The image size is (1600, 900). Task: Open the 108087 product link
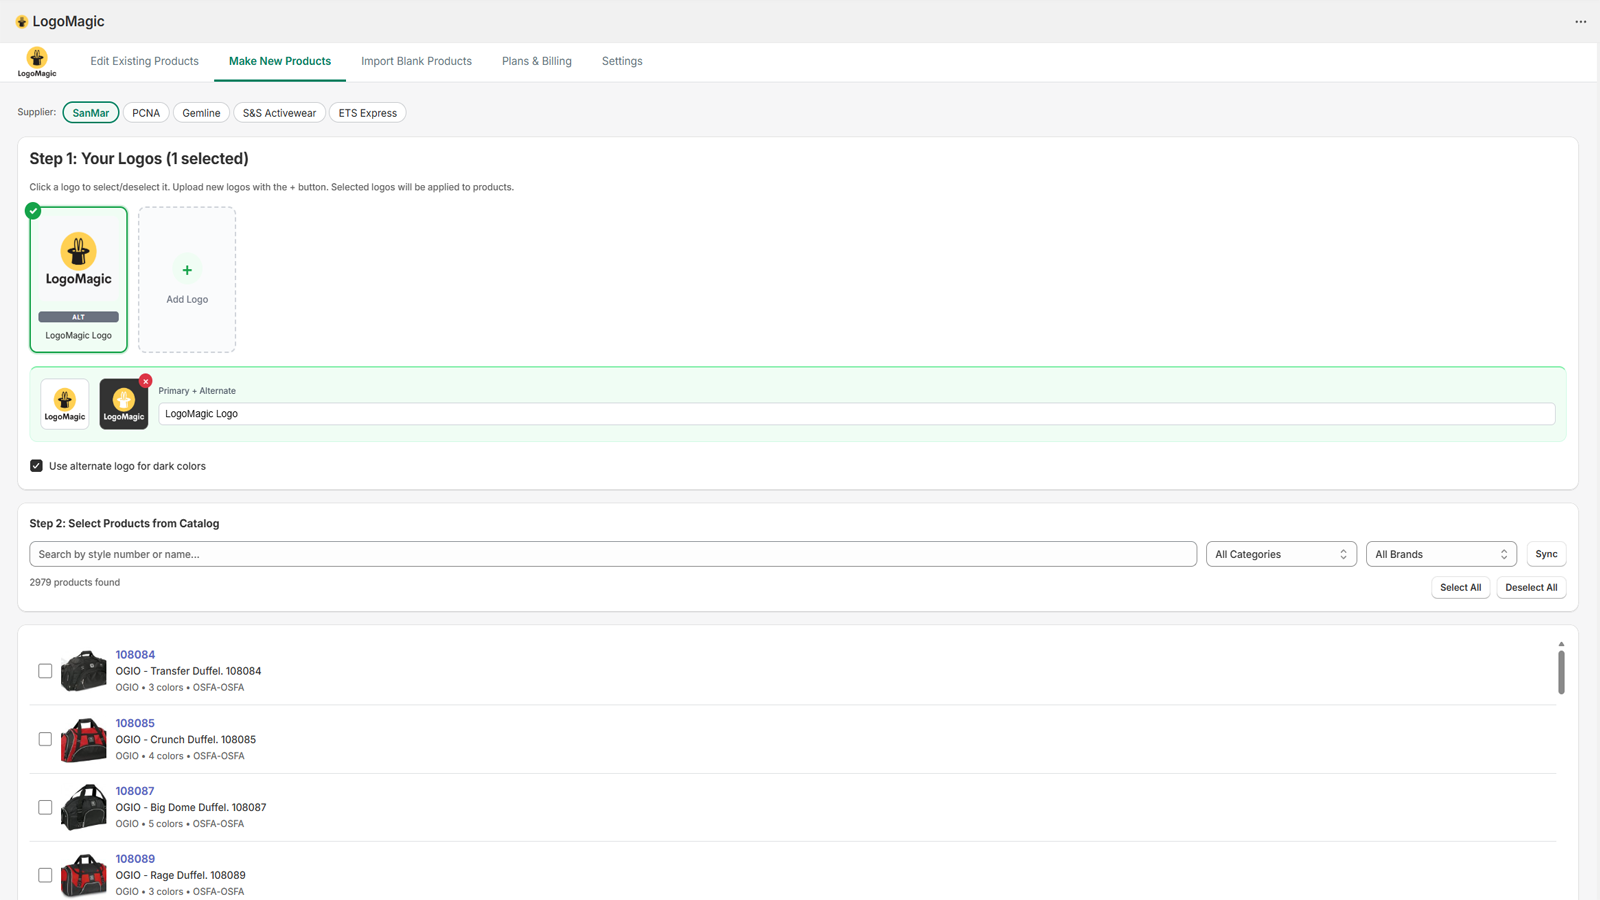[135, 790]
